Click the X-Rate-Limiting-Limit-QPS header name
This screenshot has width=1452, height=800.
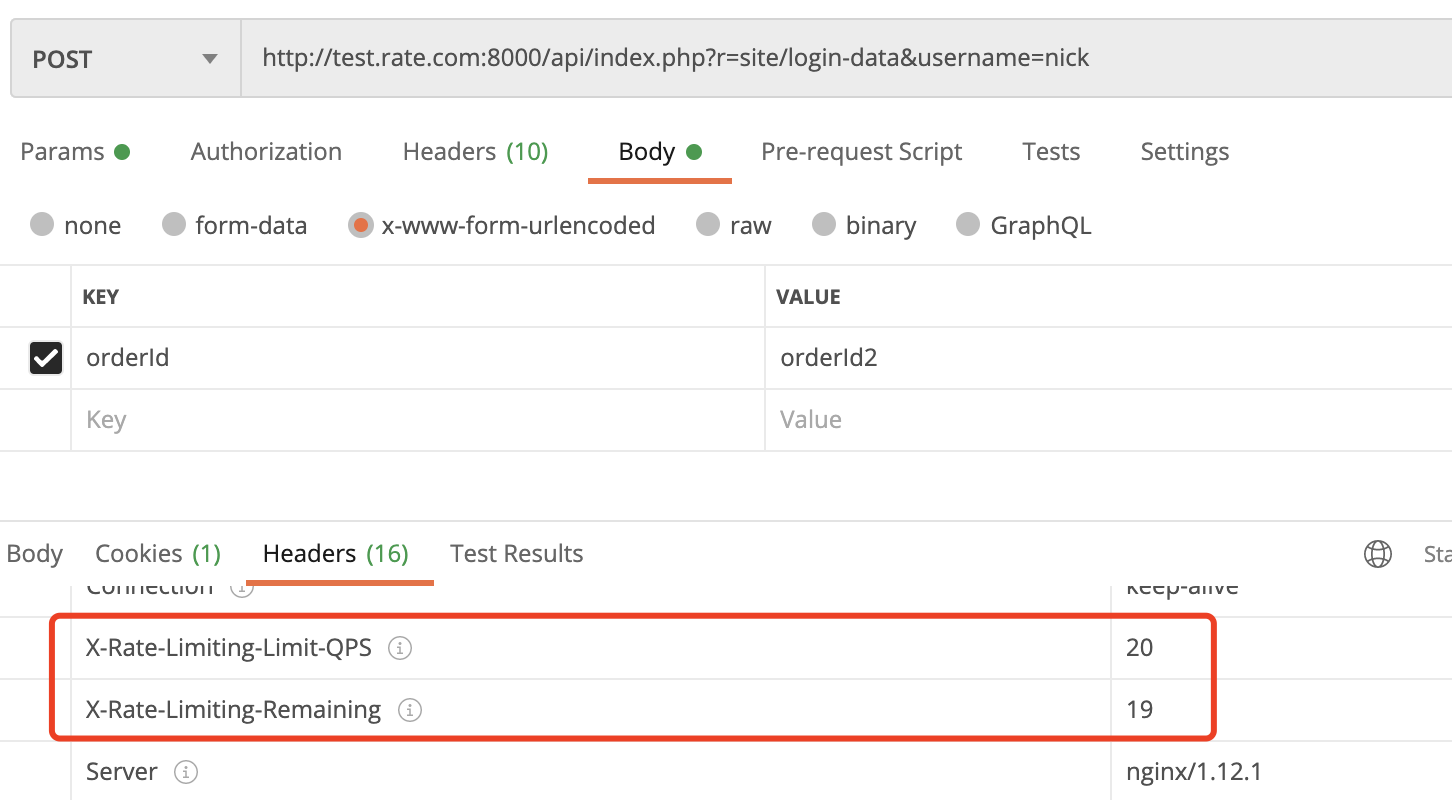click(229, 648)
